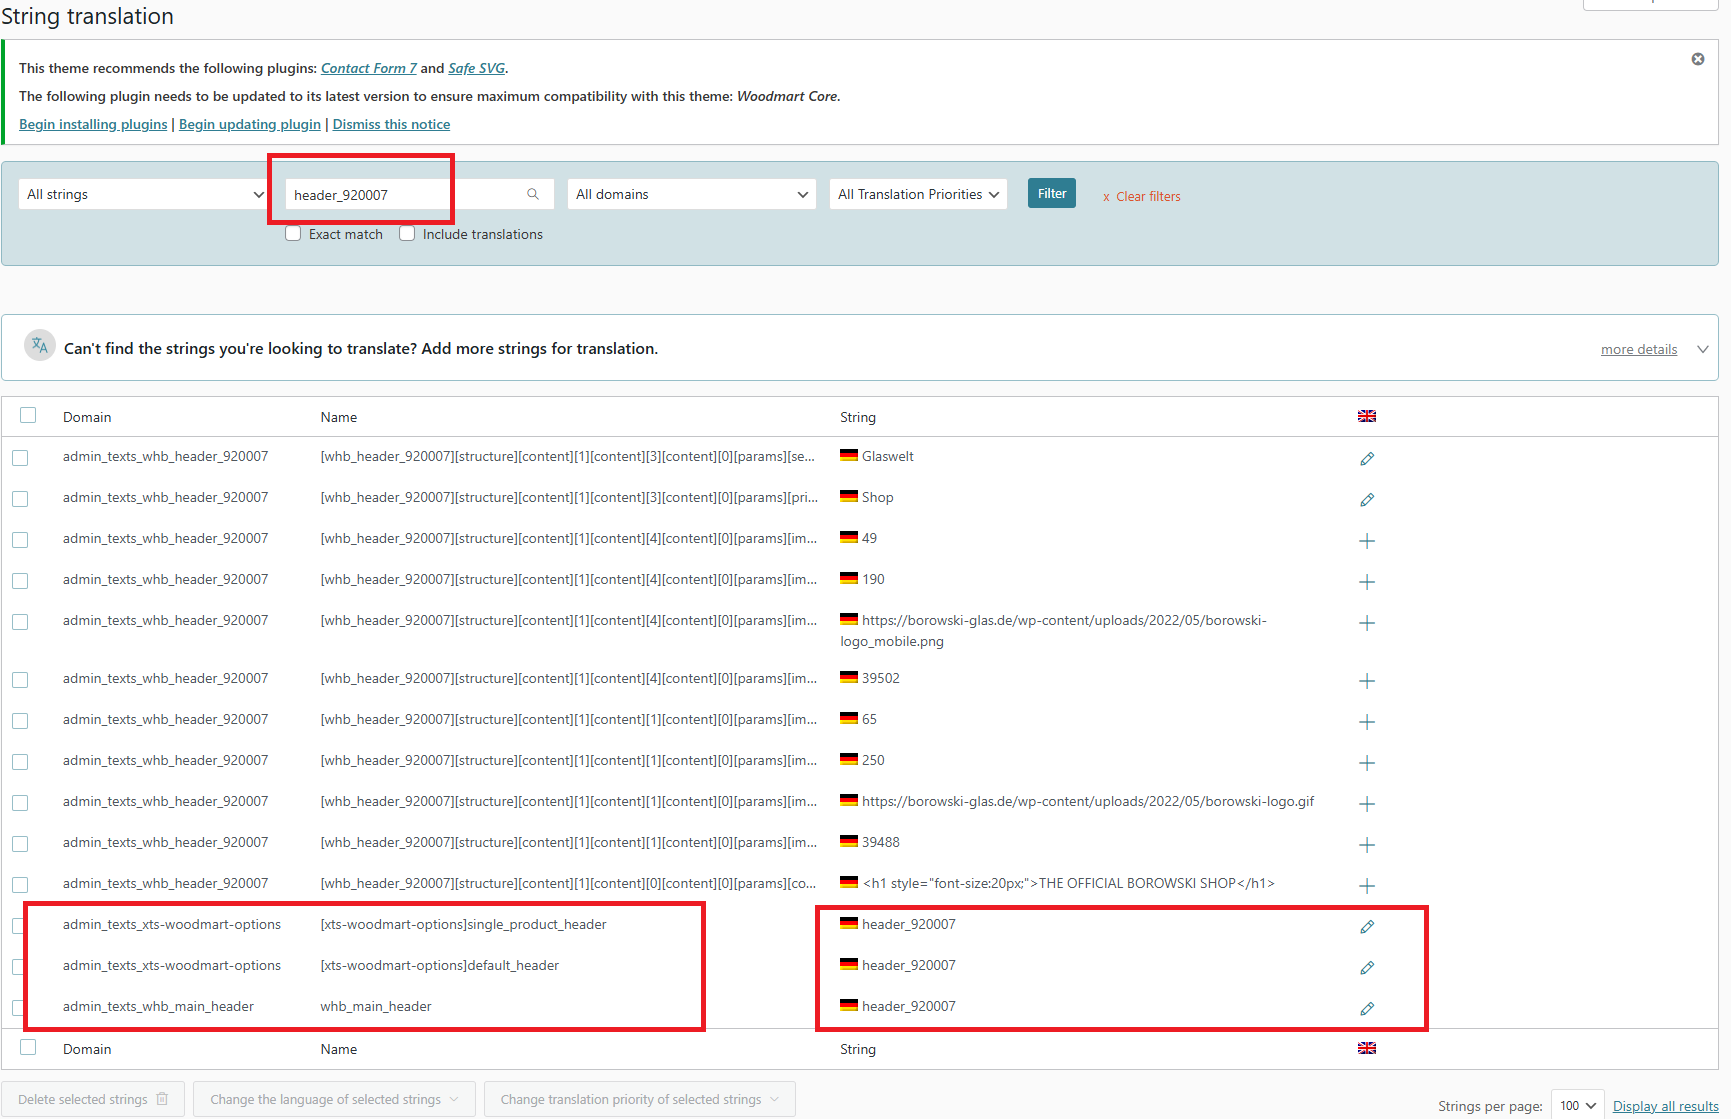This screenshot has height=1119, width=1731.
Task: Click the translate icon beside Can't find strings
Action: [x=40, y=346]
